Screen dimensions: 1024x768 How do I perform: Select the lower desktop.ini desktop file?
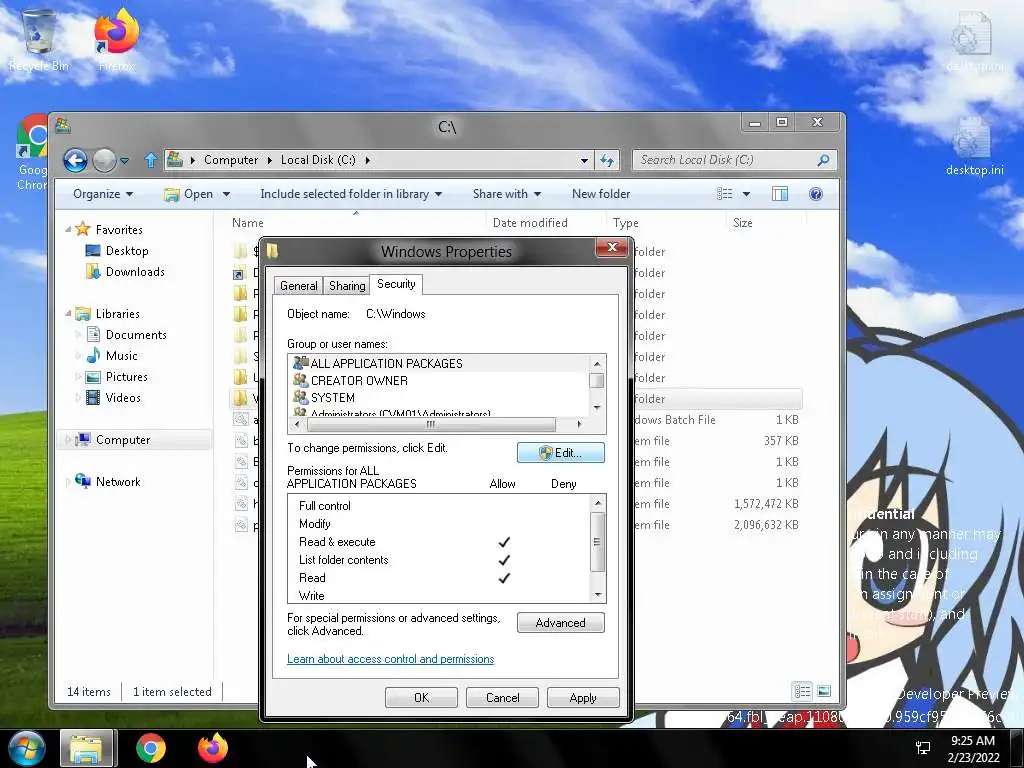click(x=974, y=149)
